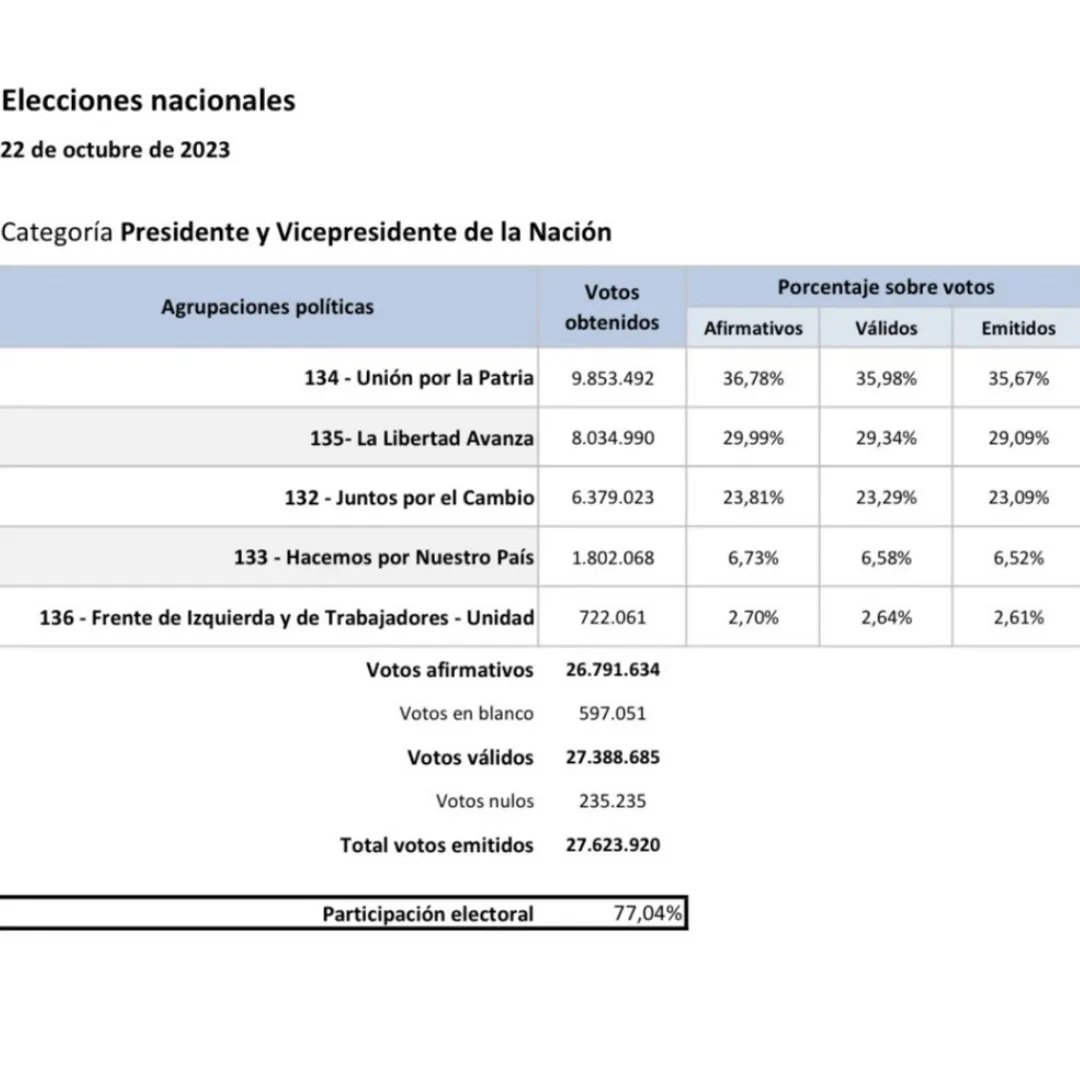The width and height of the screenshot is (1080, 1080).
Task: Click the Afirmativos subheader cell
Action: coord(753,328)
